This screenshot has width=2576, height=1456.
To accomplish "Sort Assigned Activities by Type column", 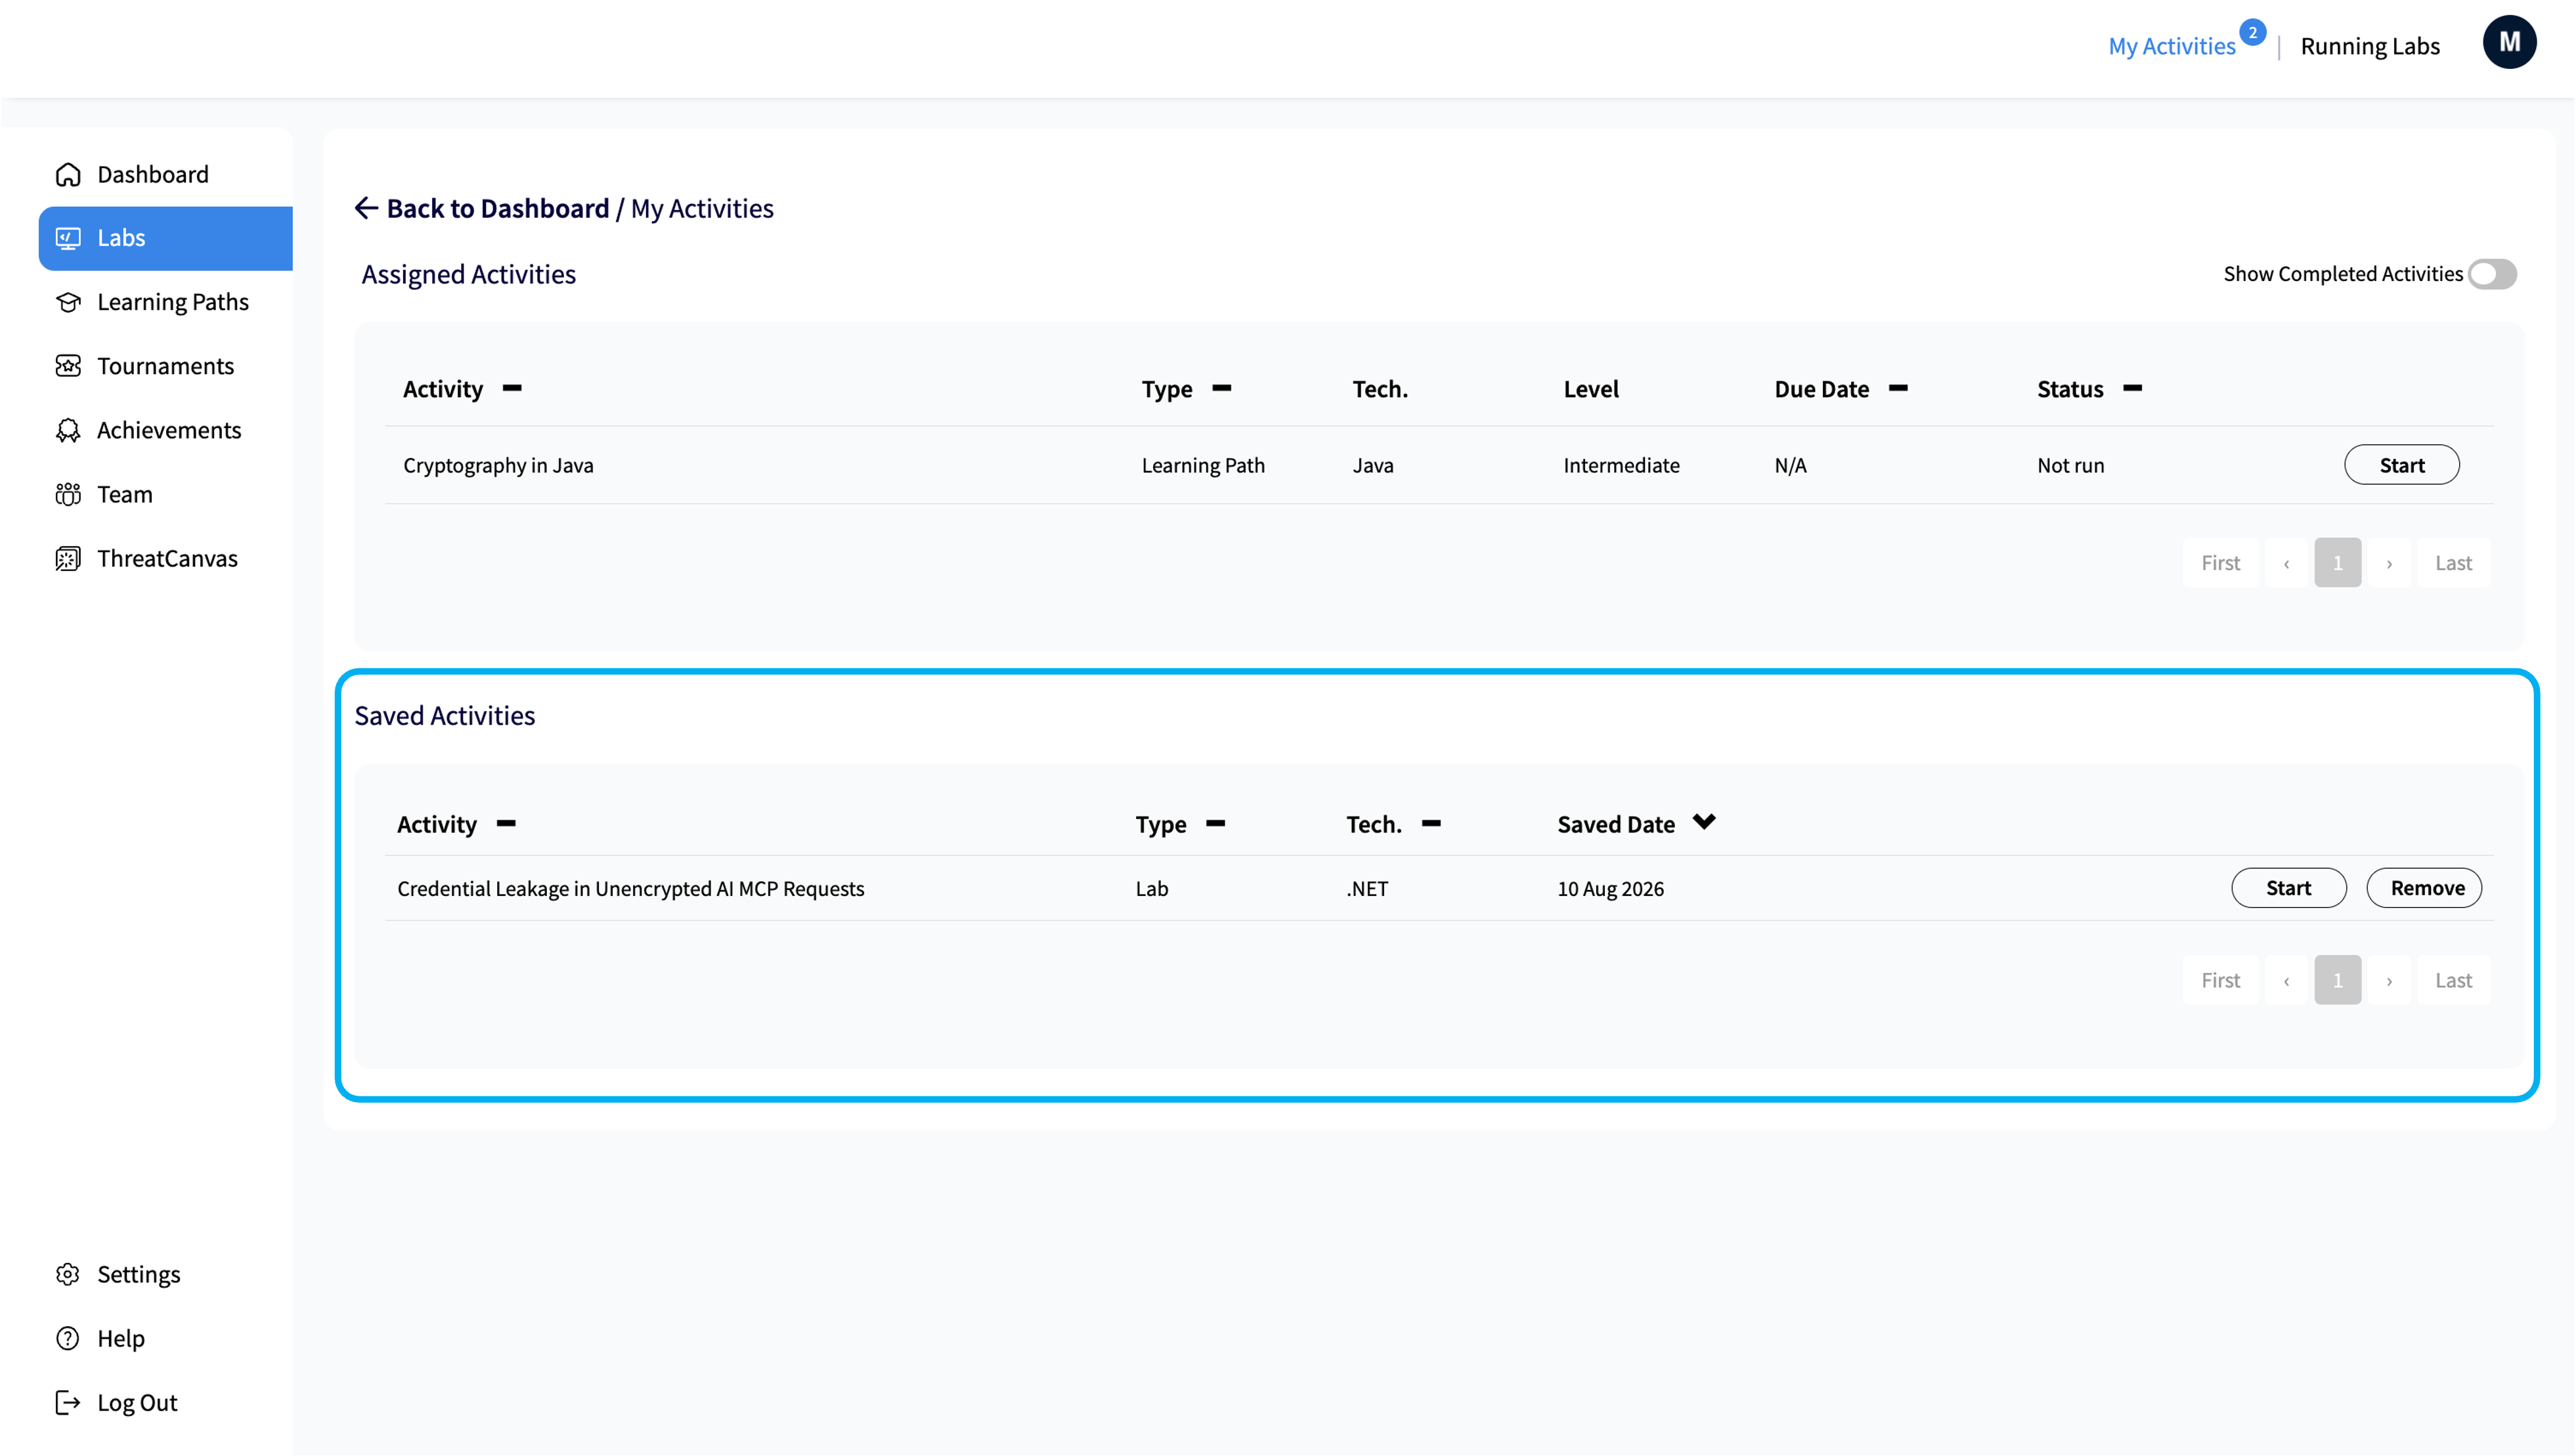I will pyautogui.click(x=1221, y=388).
